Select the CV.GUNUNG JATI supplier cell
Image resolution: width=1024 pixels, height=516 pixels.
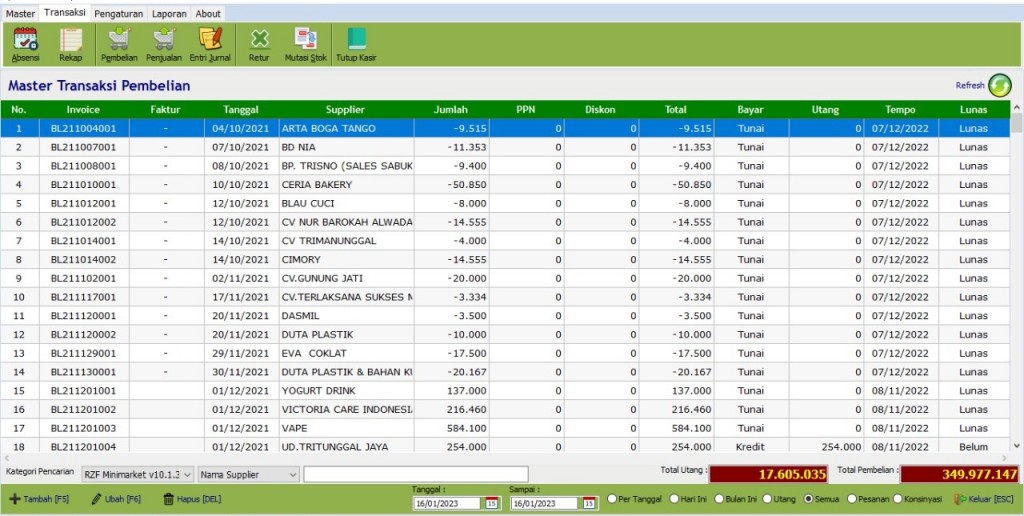pyautogui.click(x=346, y=278)
